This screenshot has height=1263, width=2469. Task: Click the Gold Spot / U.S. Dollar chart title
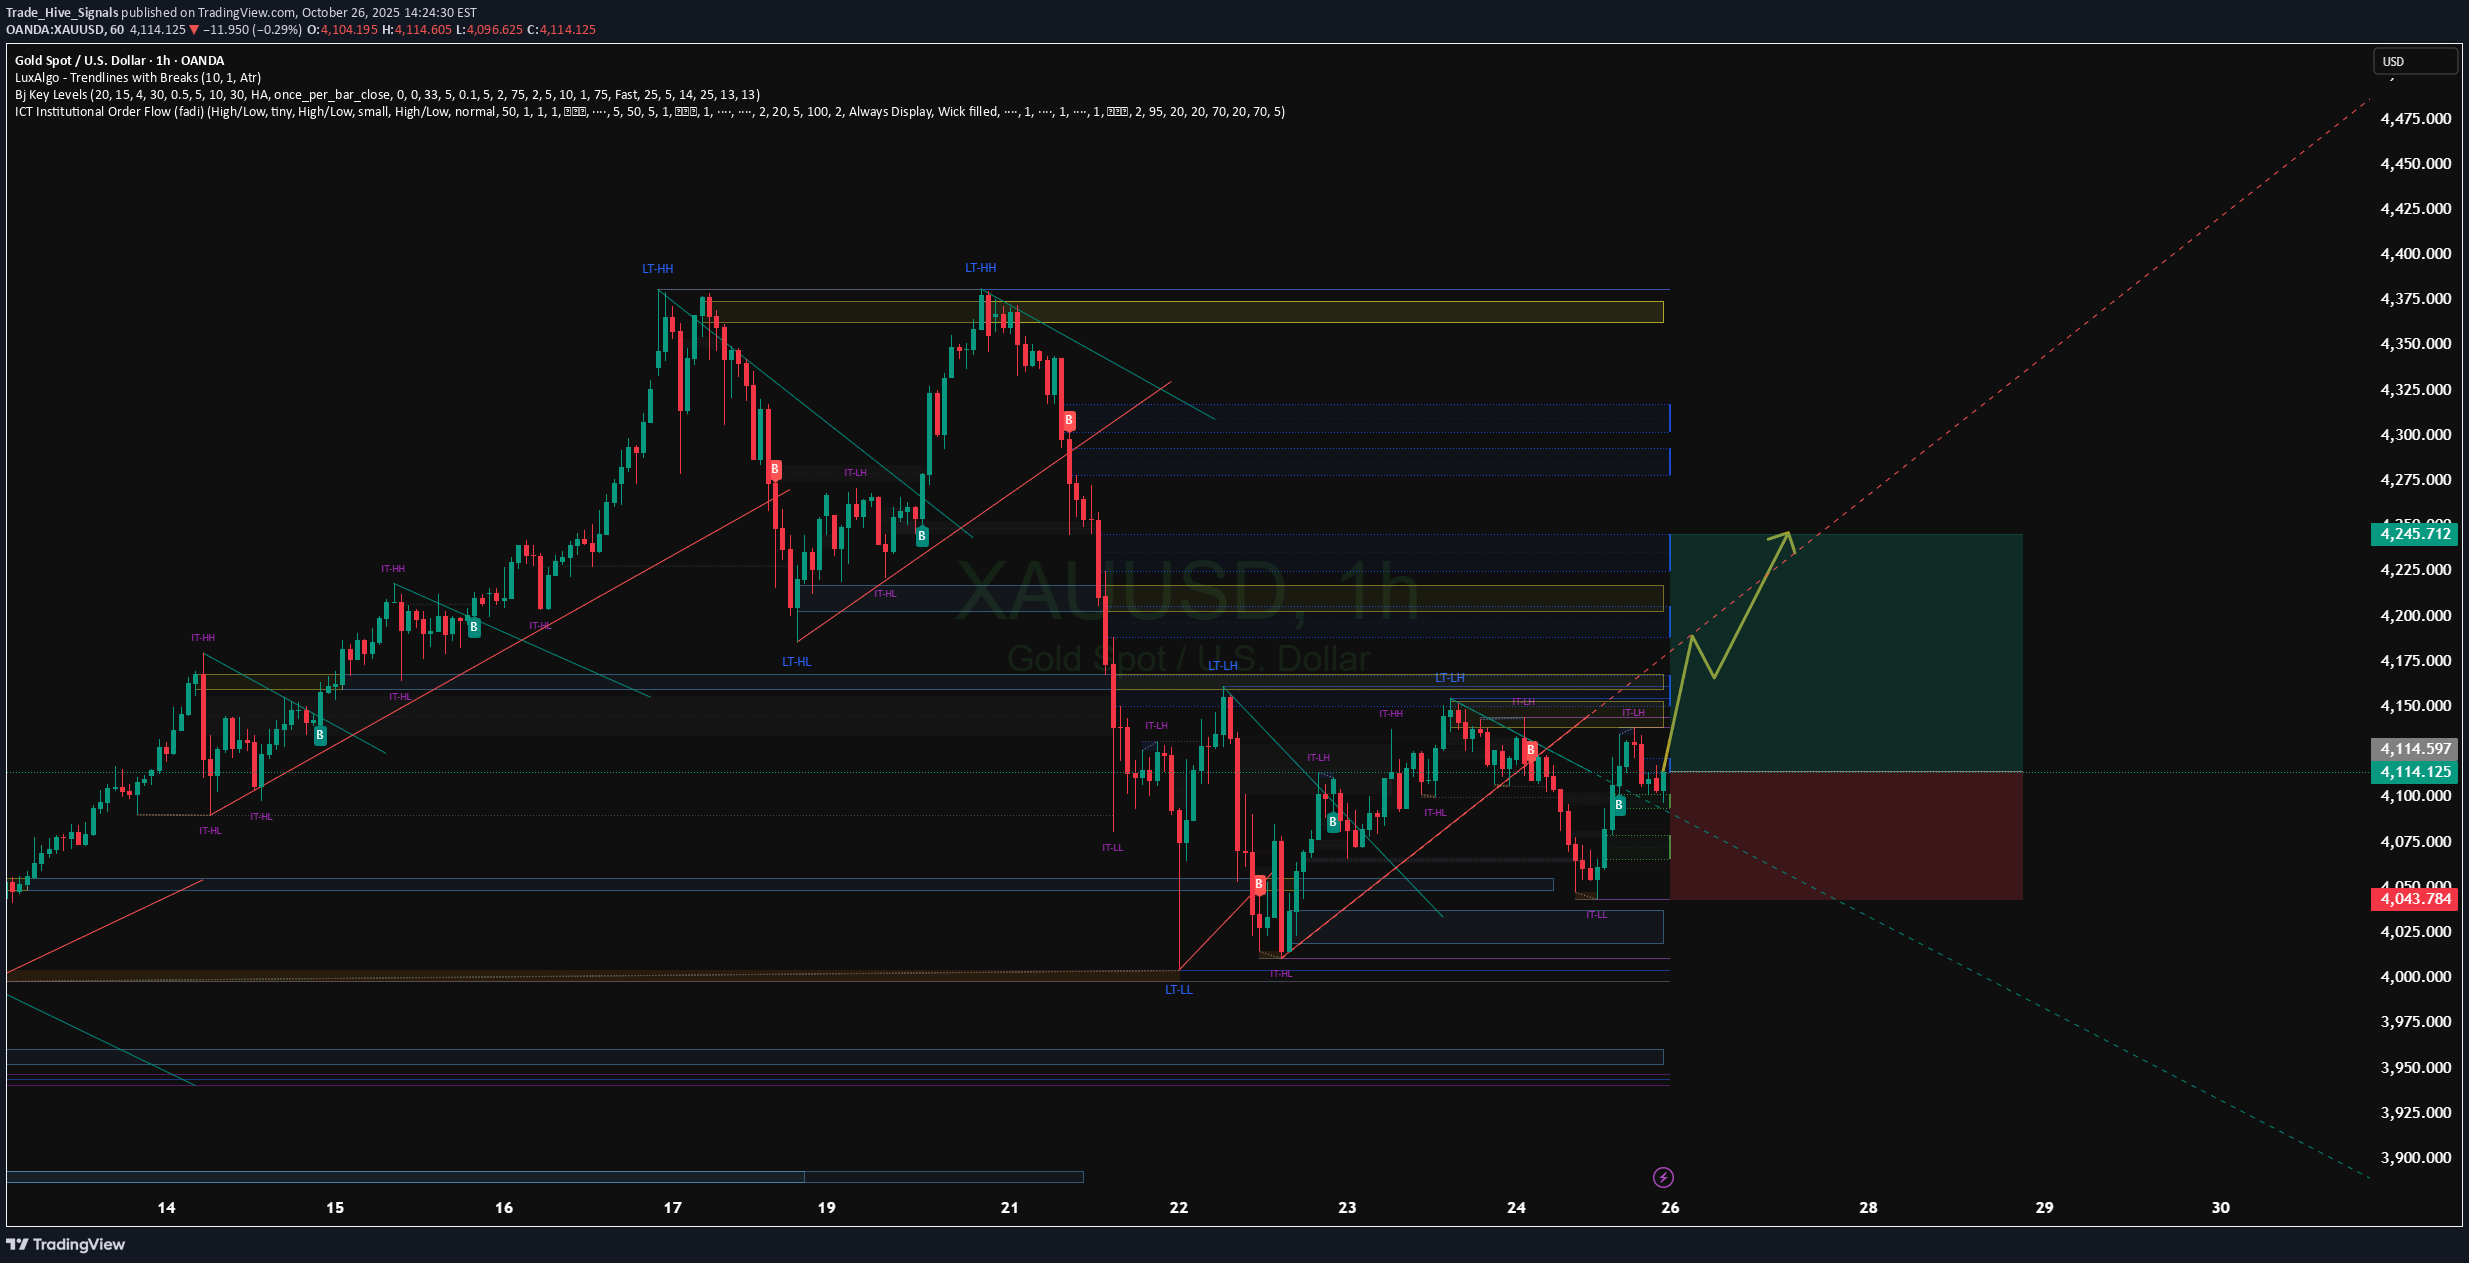80,60
